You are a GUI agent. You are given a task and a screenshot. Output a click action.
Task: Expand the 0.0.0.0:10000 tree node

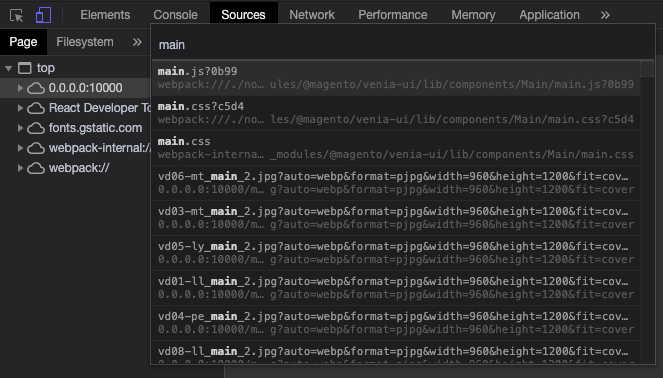tap(20, 88)
